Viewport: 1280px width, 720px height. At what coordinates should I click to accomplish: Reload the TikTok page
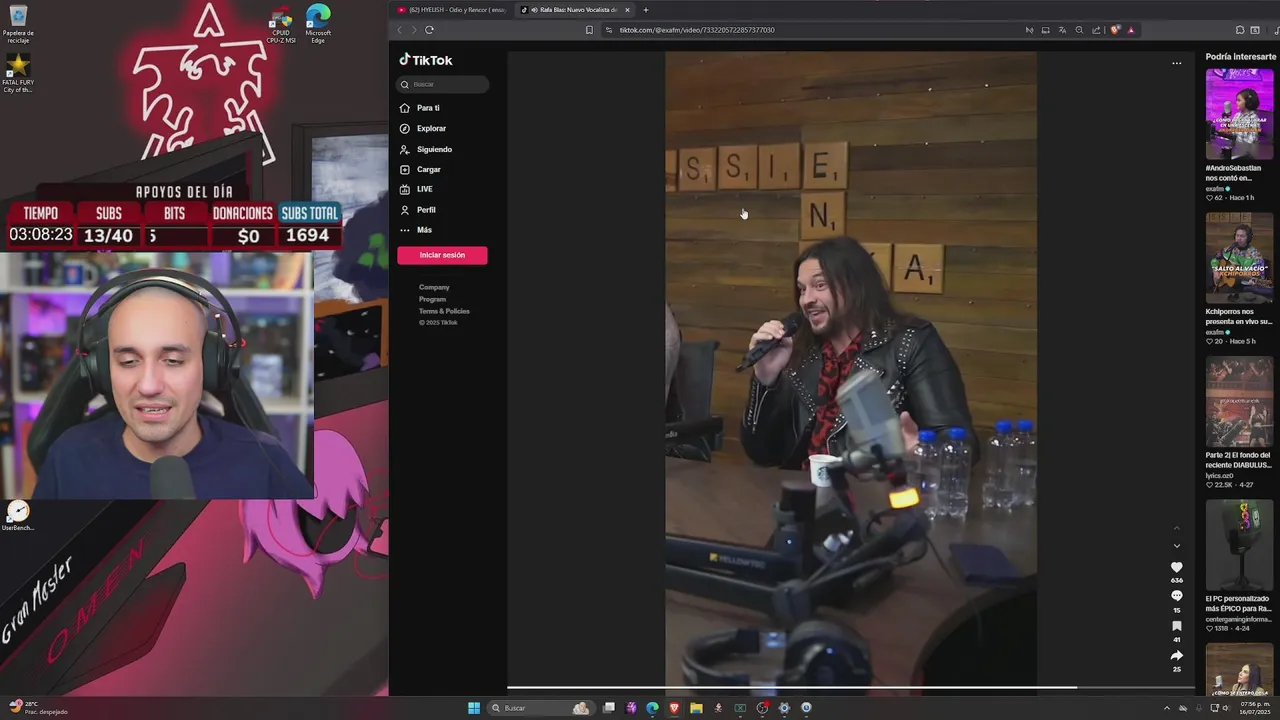click(429, 30)
